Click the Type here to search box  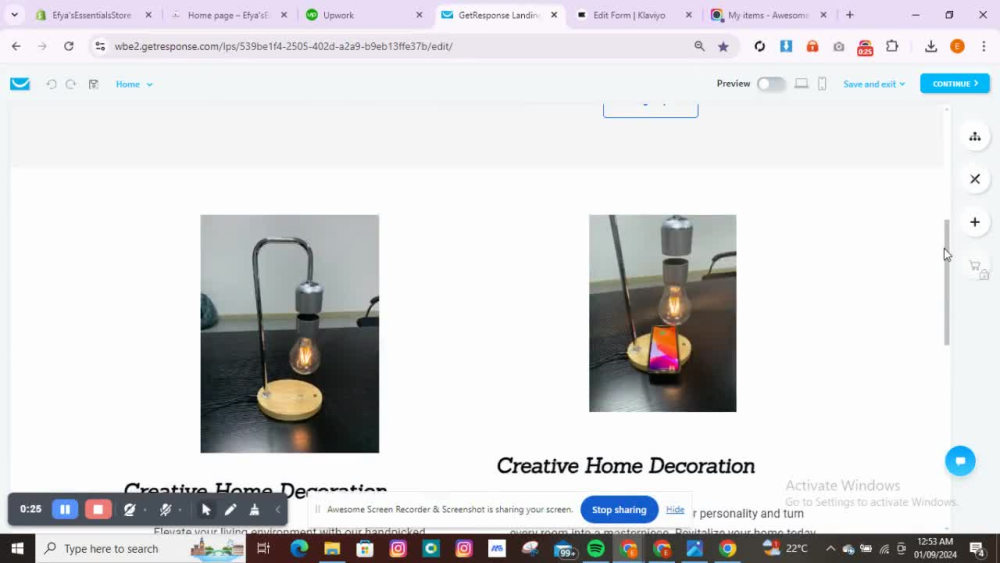coord(140,548)
